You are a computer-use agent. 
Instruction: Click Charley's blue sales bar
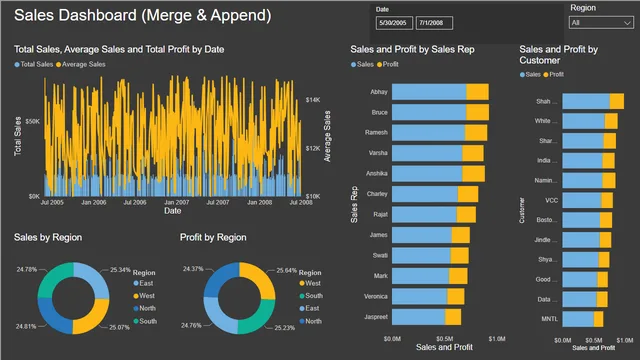(x=424, y=194)
